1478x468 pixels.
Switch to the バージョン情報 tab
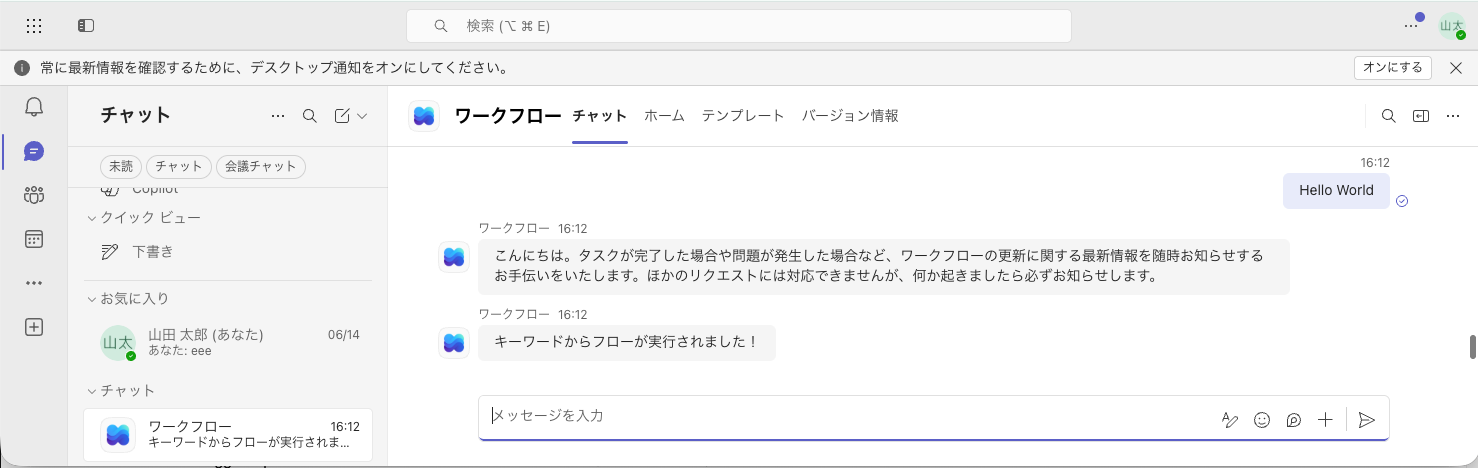coord(850,116)
